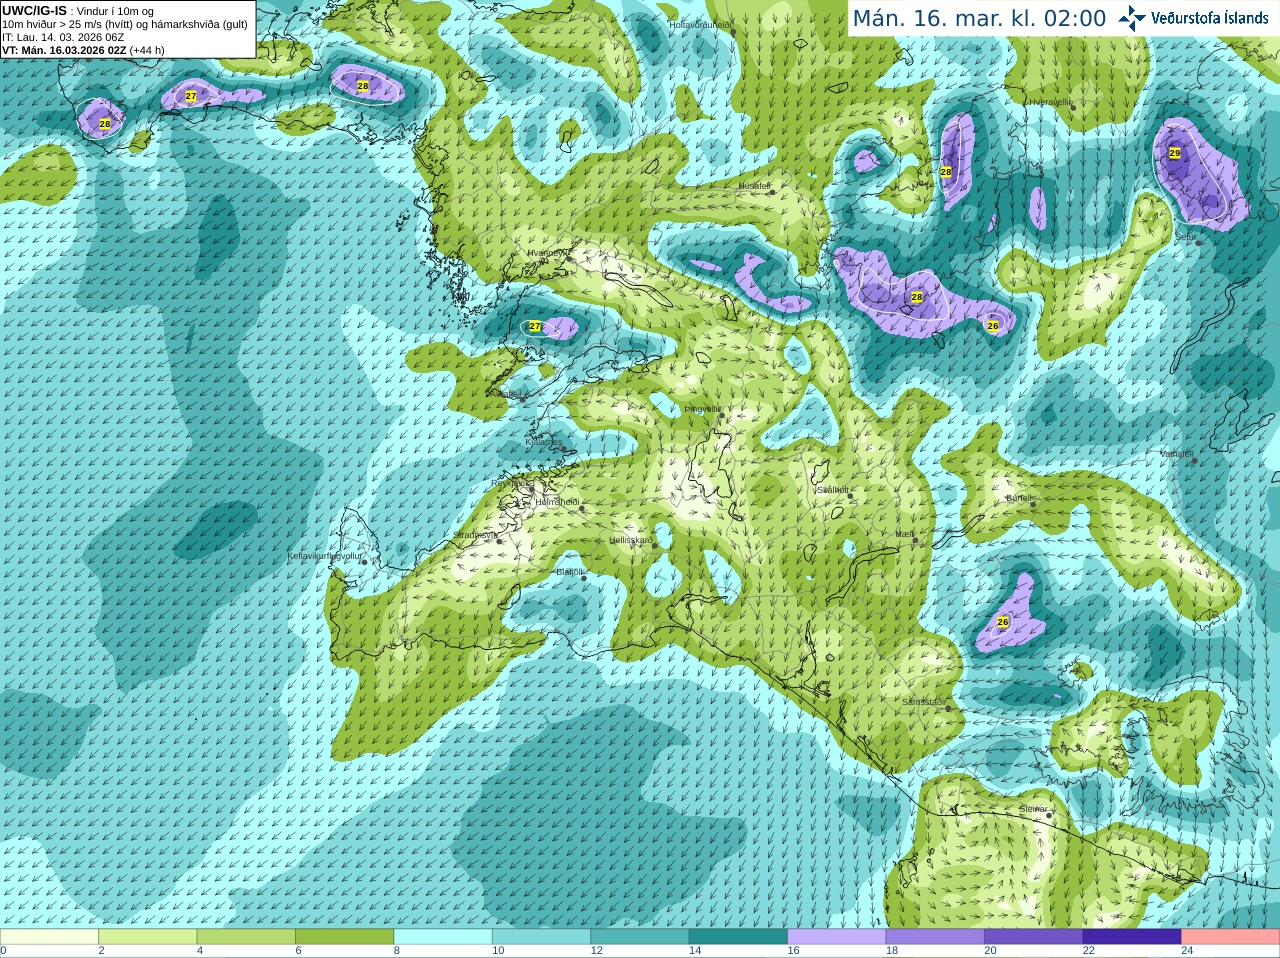The height and width of the screenshot is (958, 1280).
Task: Click the legend value '16'
Action: 792,950
